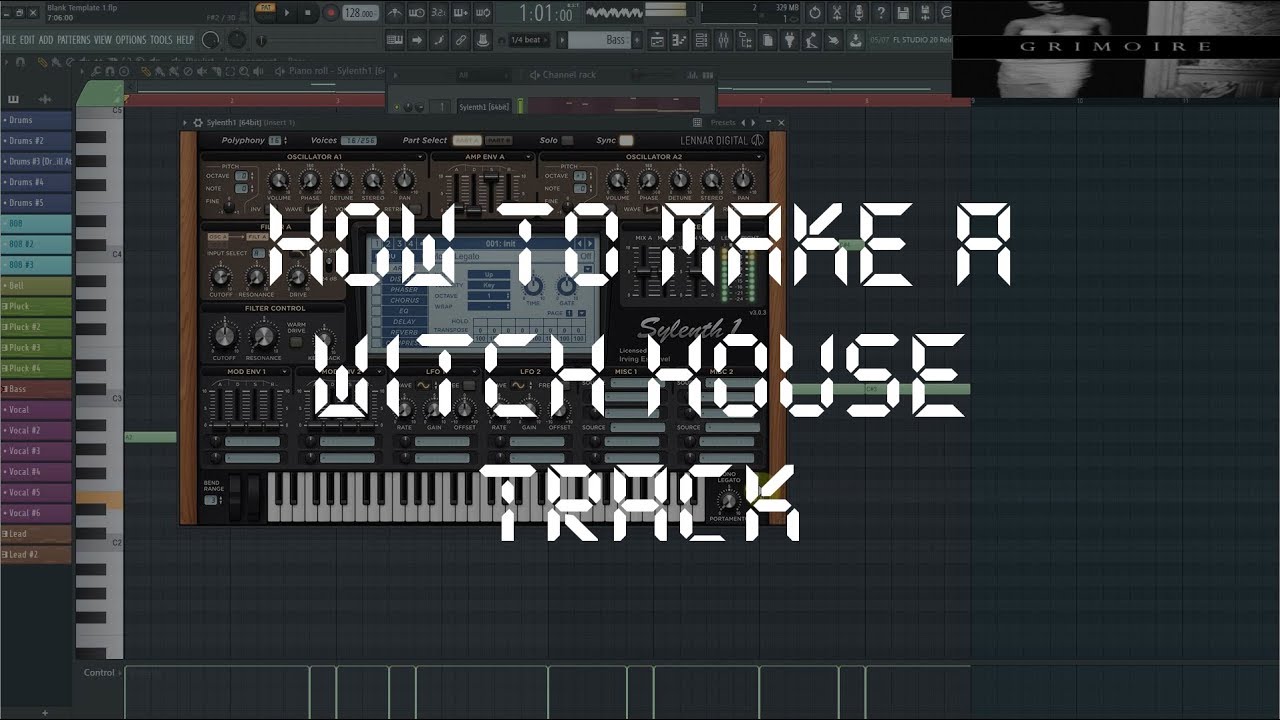Toggle auto-scroll arrow icon
The image size is (1280, 720).
(x=417, y=40)
